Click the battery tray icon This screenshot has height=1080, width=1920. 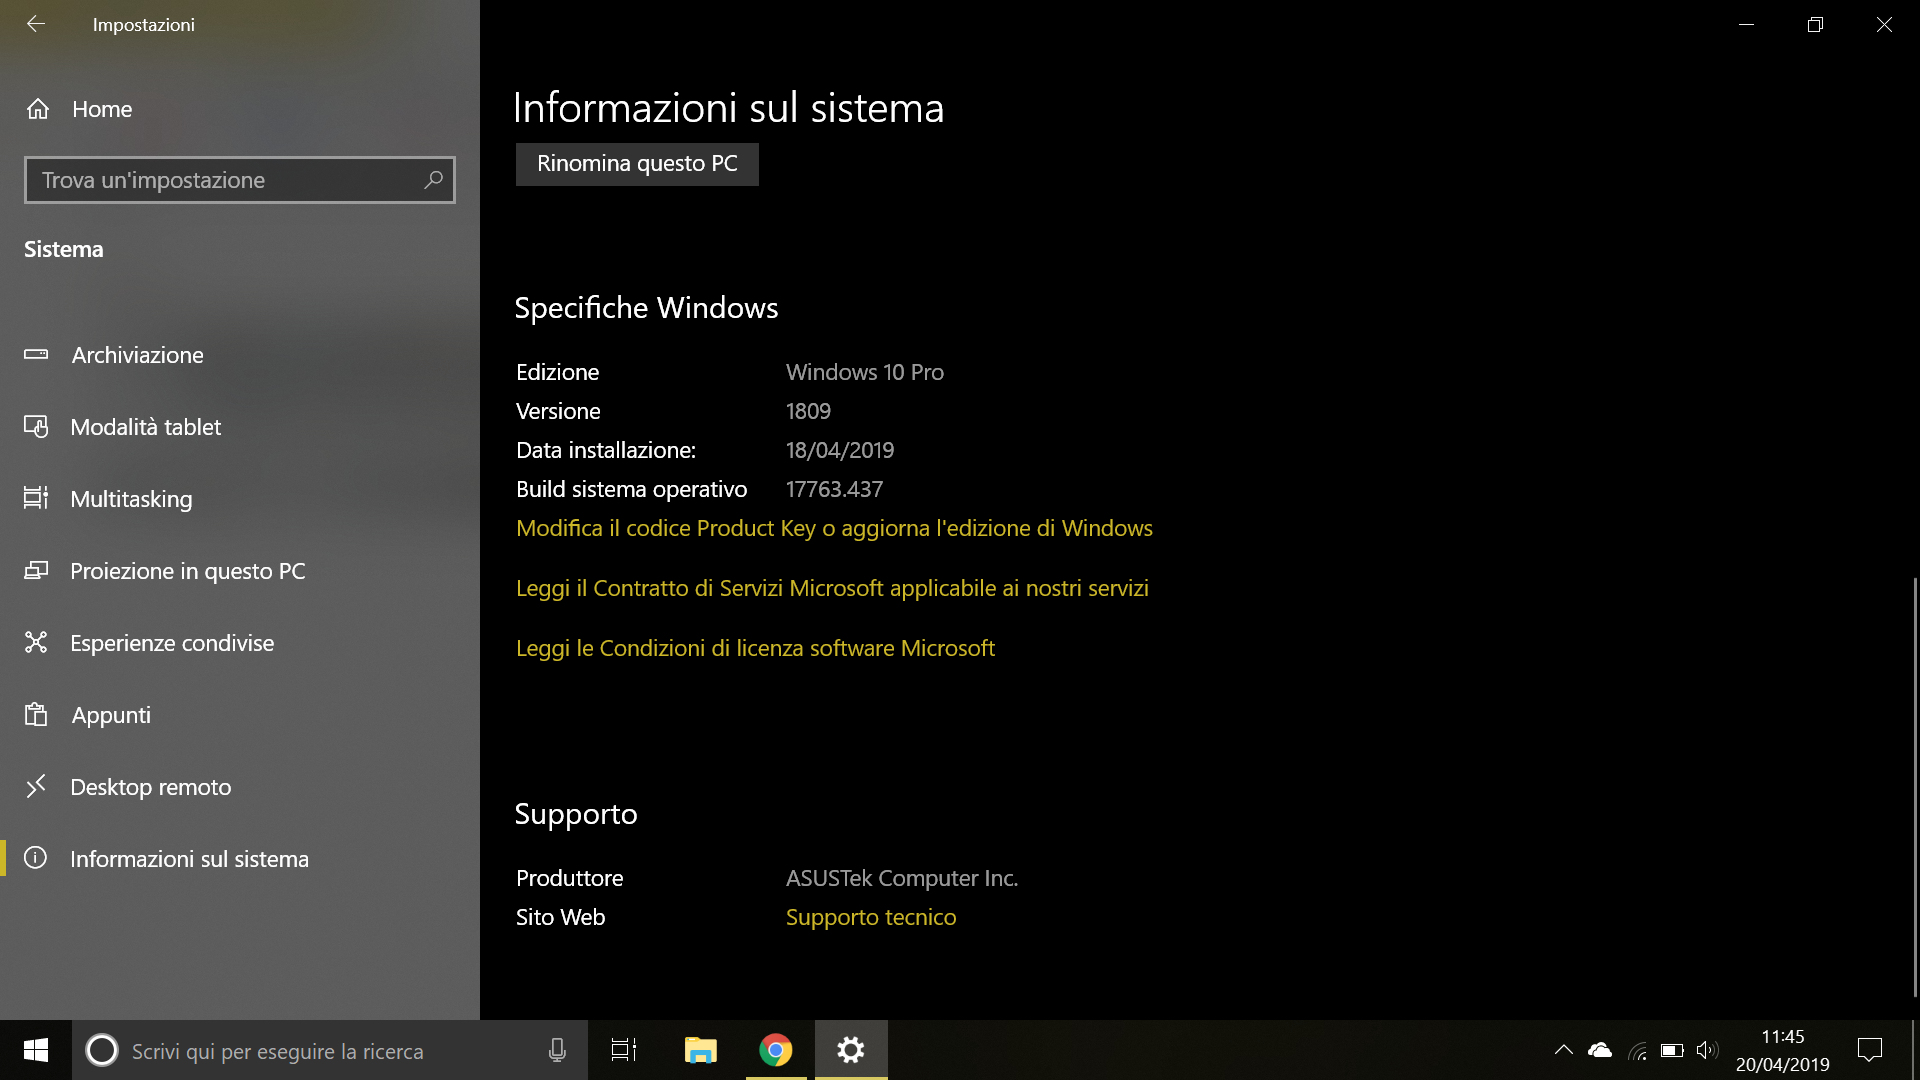pyautogui.click(x=1672, y=1050)
